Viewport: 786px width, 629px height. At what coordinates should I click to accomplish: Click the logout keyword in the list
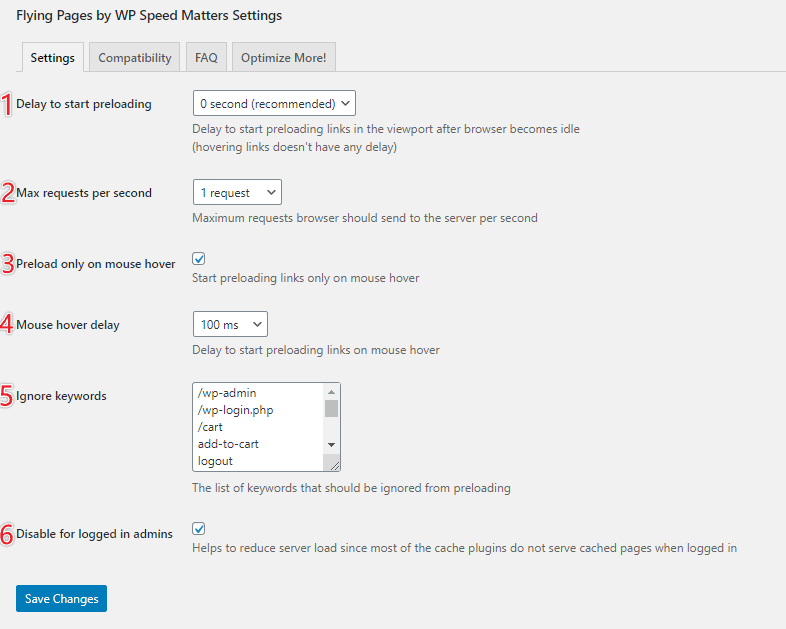point(215,461)
